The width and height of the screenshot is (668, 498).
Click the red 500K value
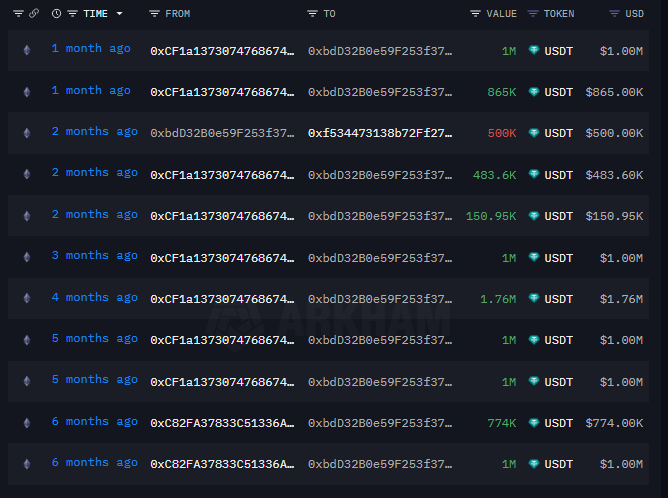[502, 133]
